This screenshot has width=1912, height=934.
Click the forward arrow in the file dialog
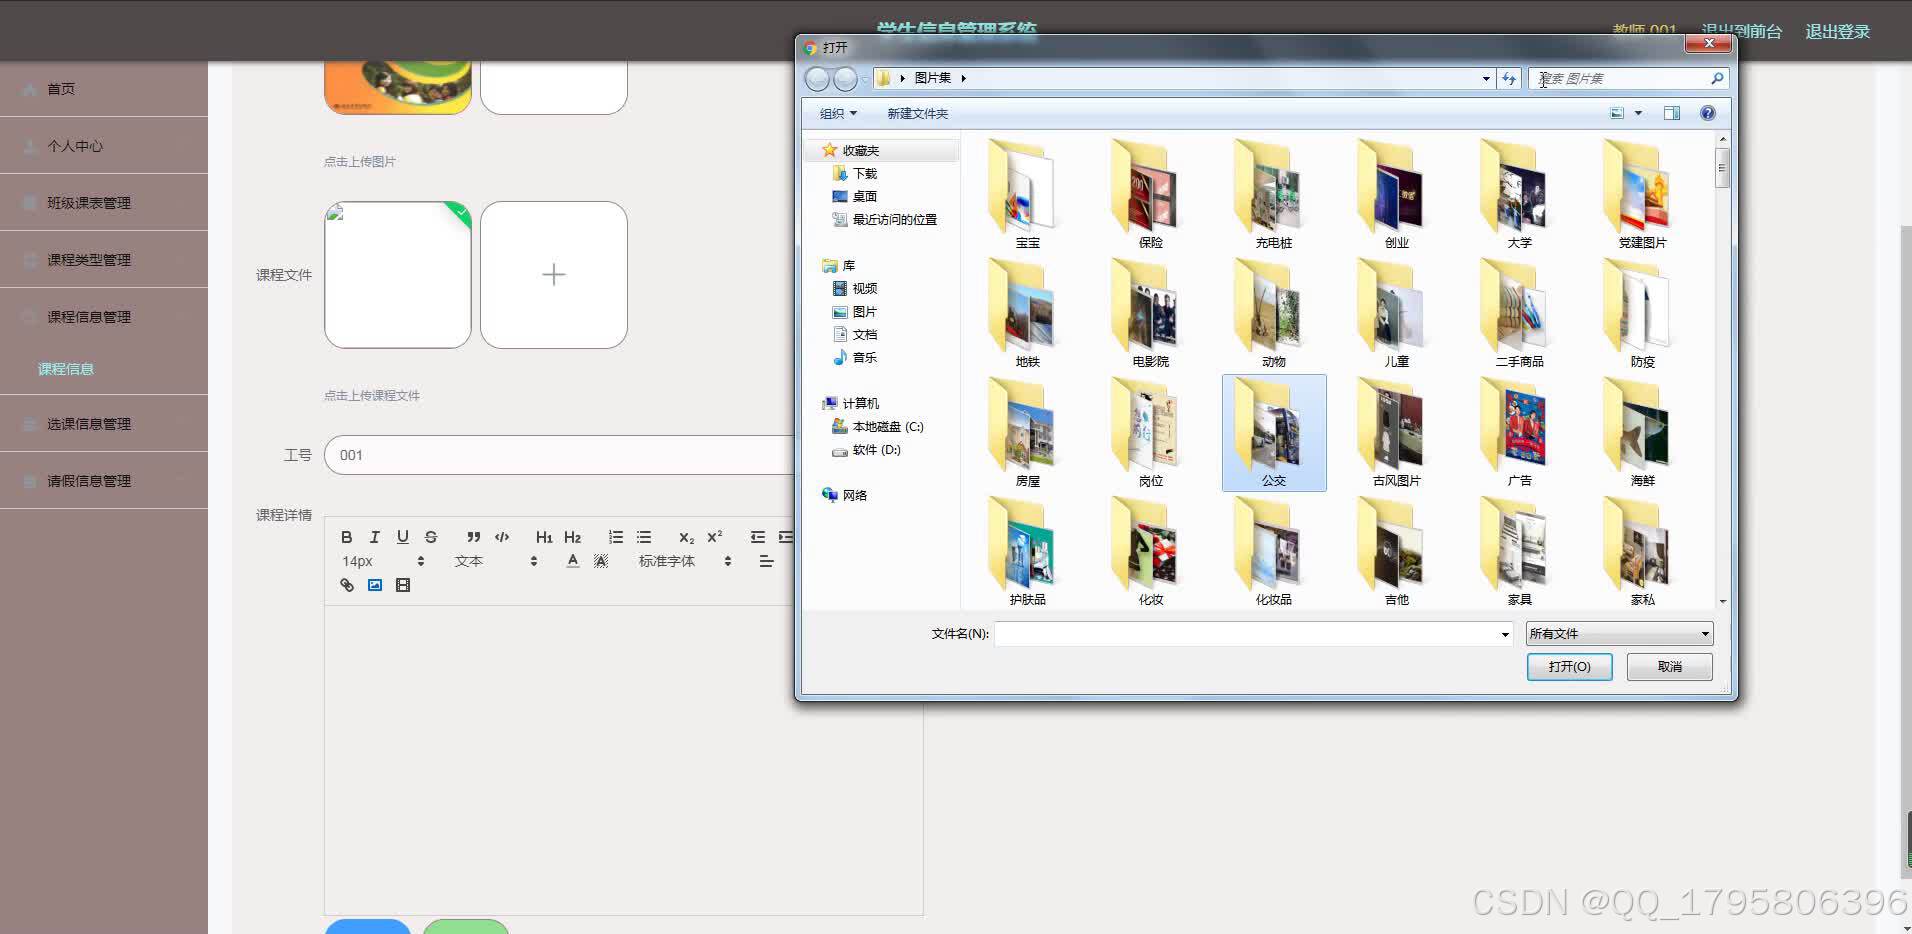click(x=845, y=79)
